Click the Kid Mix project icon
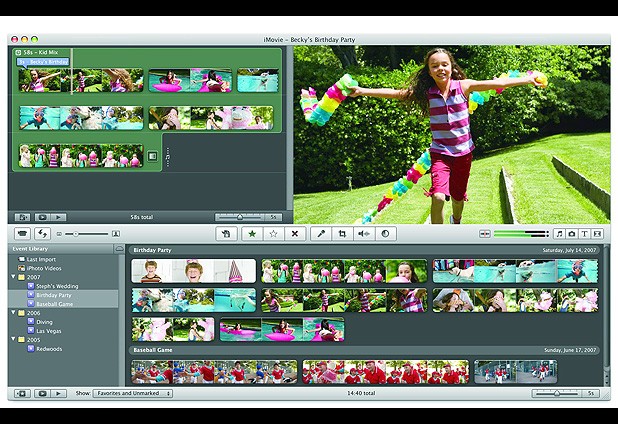The height and width of the screenshot is (424, 618). click(x=18, y=52)
